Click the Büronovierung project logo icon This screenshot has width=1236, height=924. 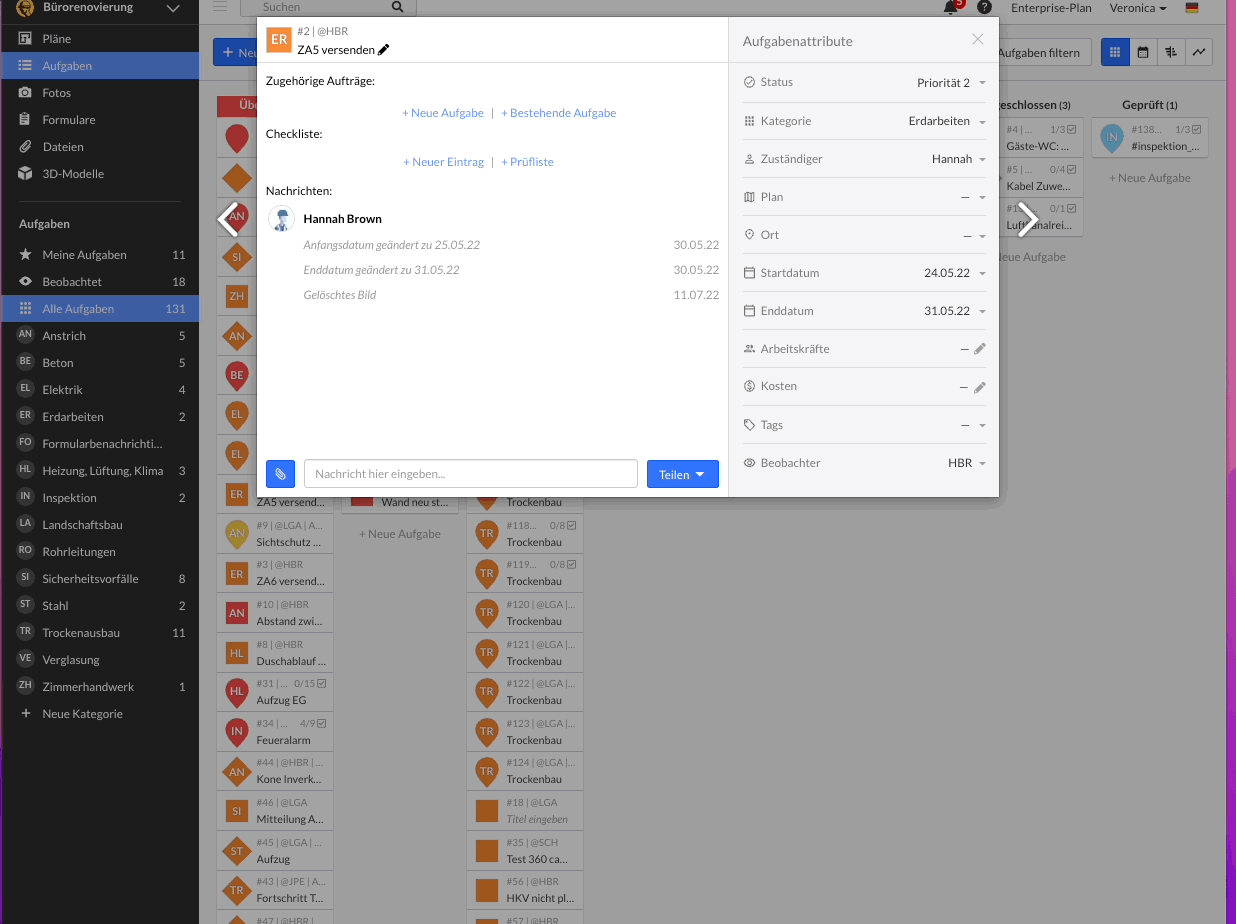coord(24,8)
